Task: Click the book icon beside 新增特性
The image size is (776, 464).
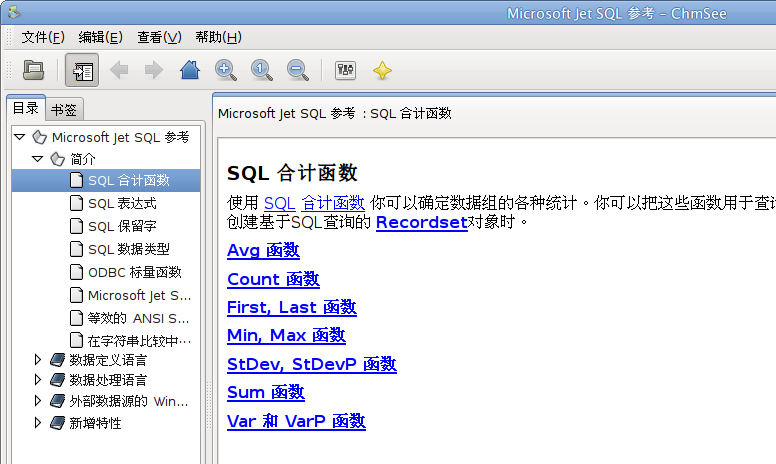Action: coord(58,423)
